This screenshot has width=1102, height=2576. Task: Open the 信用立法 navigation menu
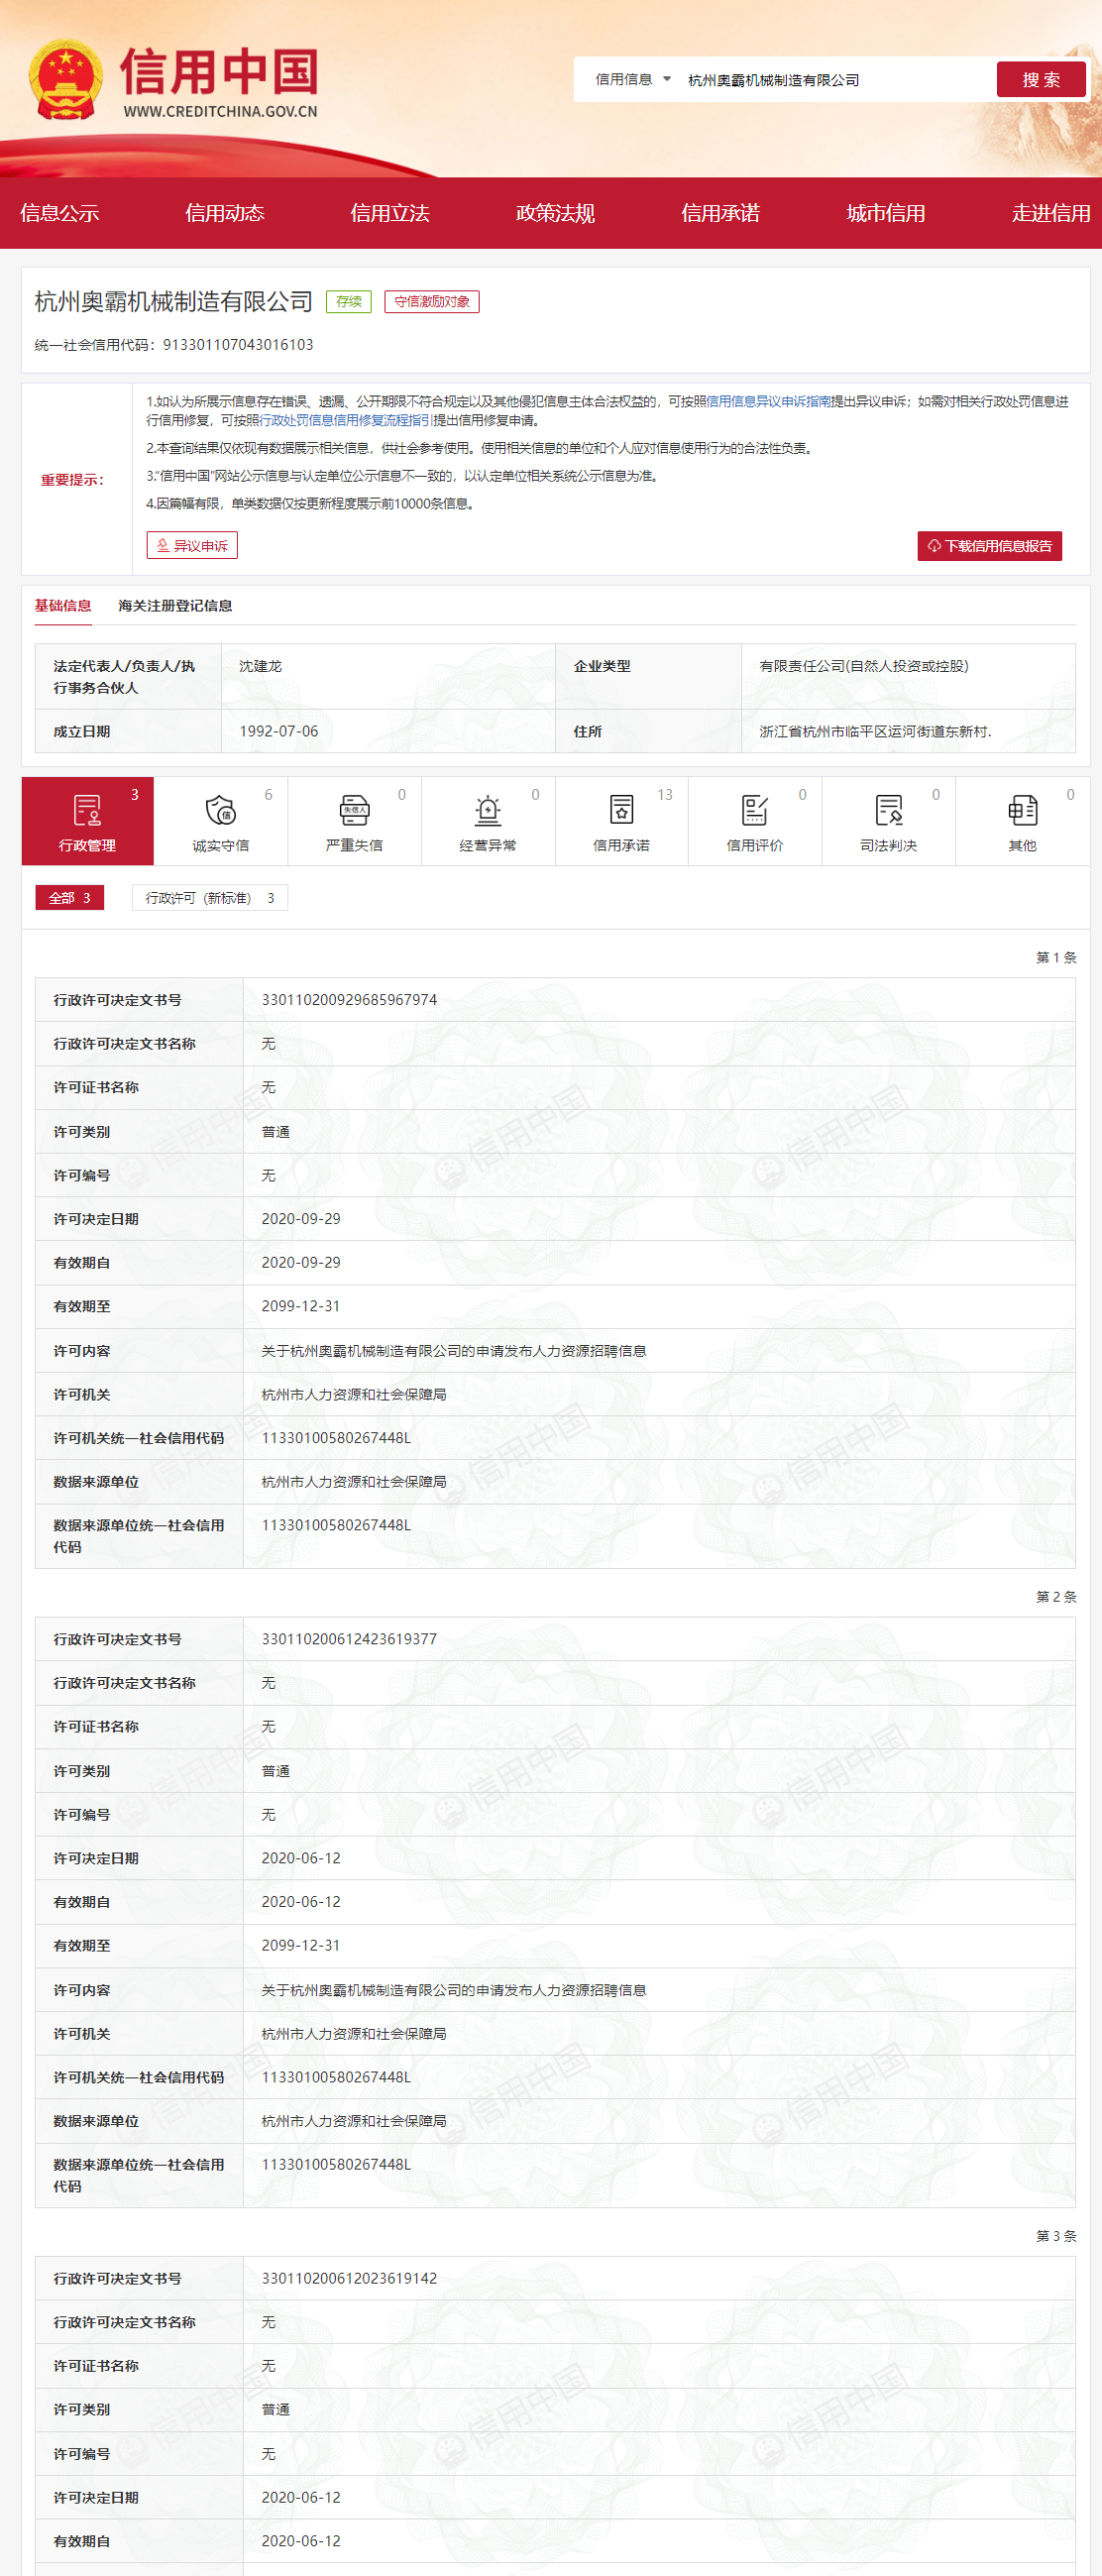point(390,213)
